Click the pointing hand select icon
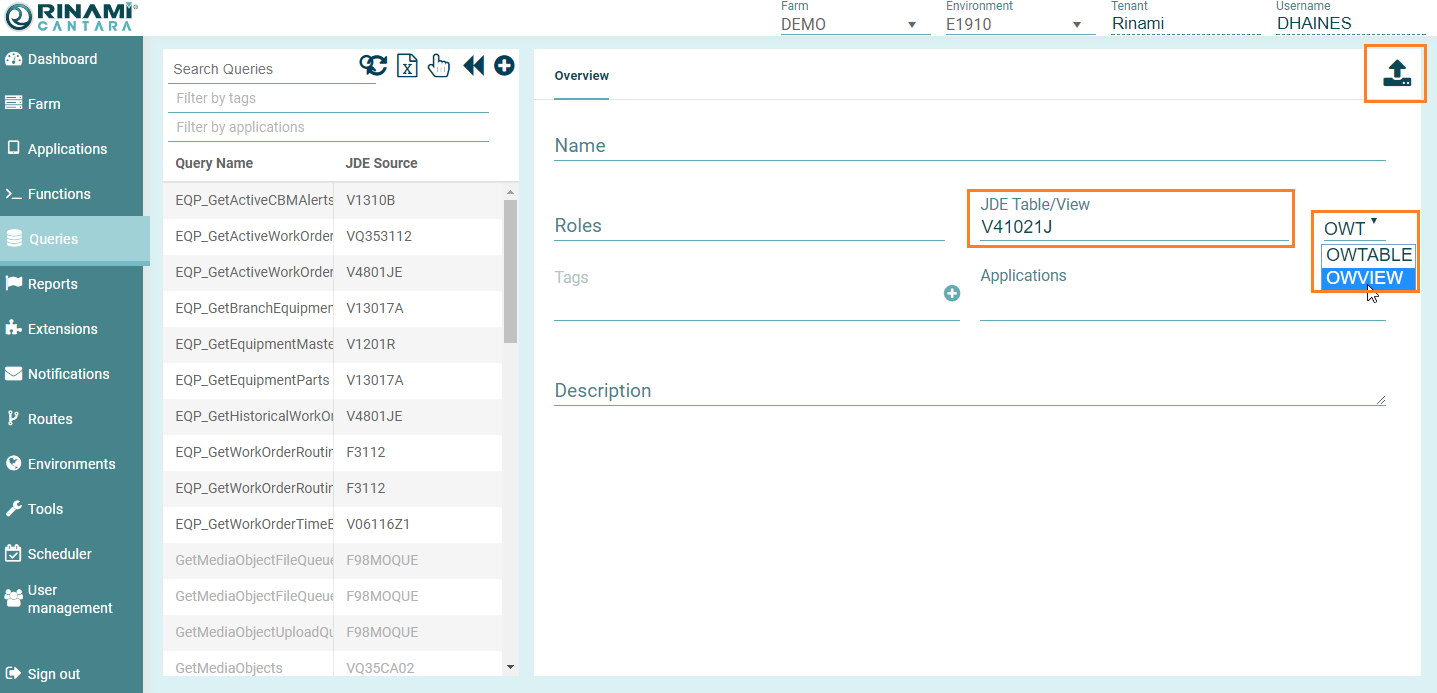The width and height of the screenshot is (1437, 693). (x=439, y=66)
